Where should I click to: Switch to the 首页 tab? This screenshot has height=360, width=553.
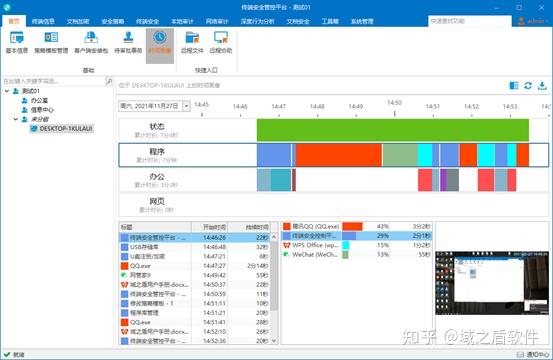tap(14, 21)
